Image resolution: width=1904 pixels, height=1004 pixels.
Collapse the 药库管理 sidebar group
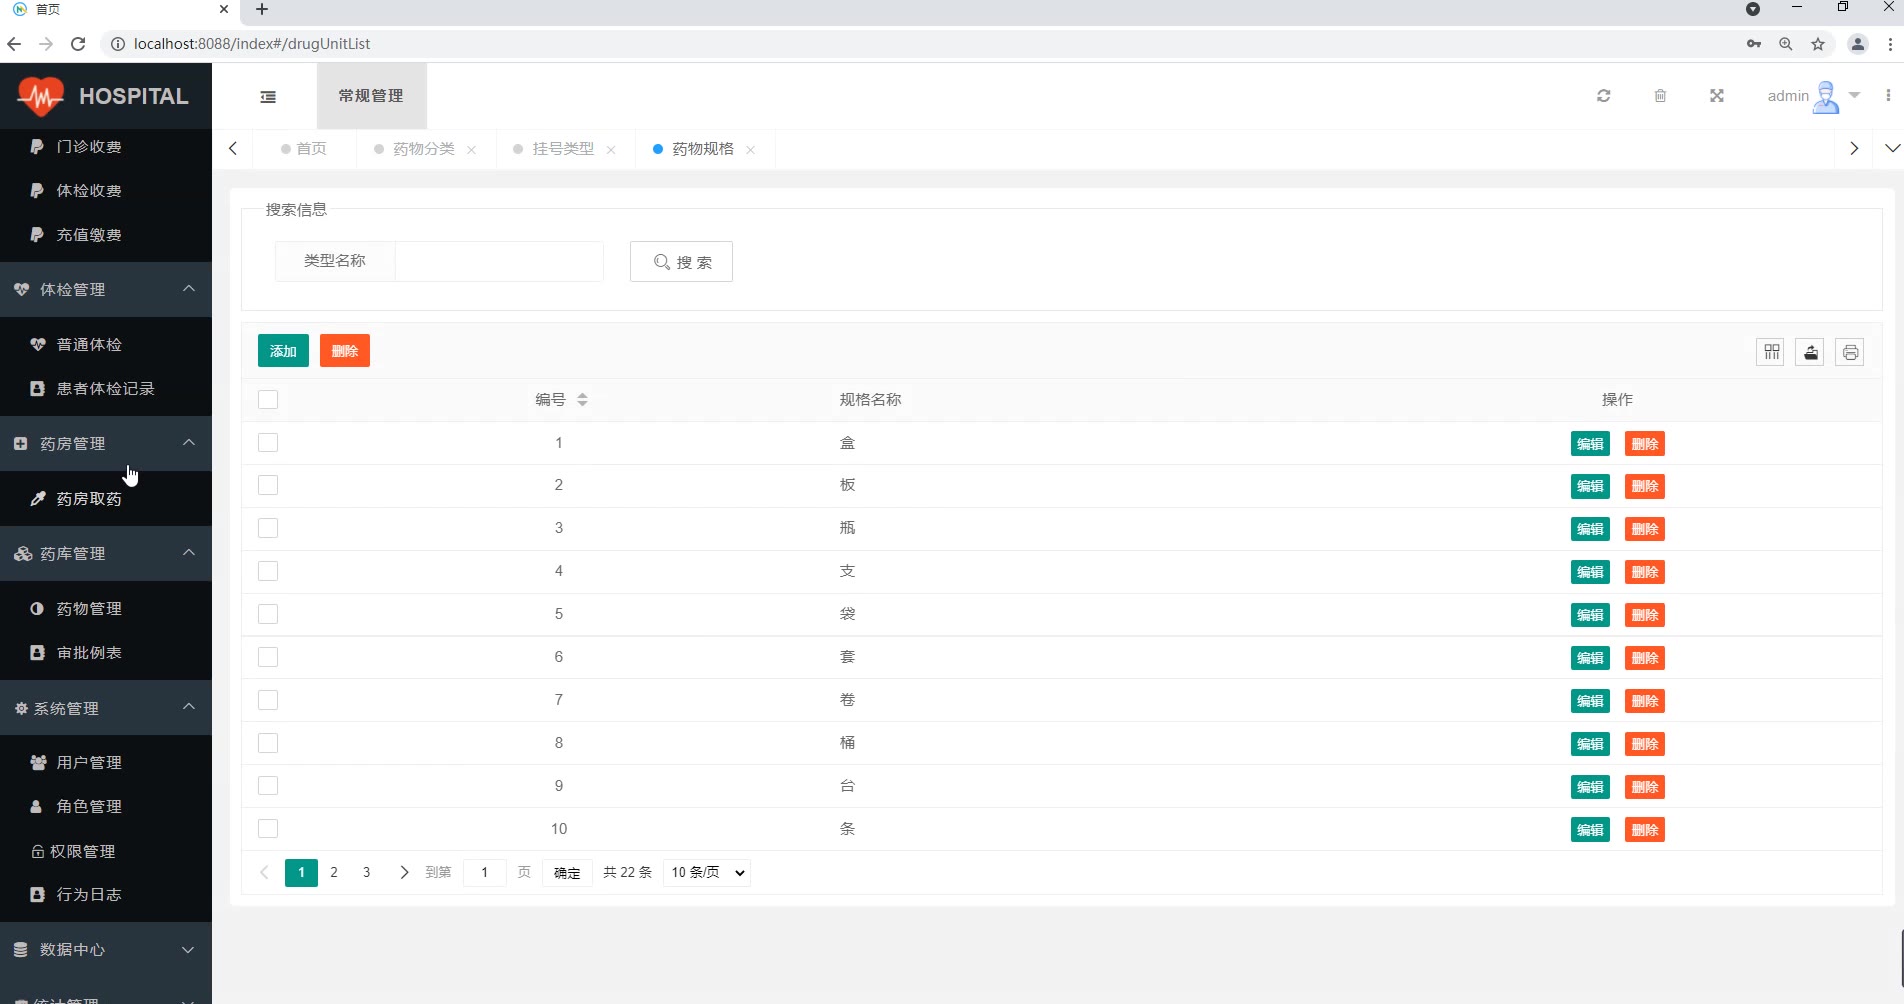pyautogui.click(x=106, y=553)
